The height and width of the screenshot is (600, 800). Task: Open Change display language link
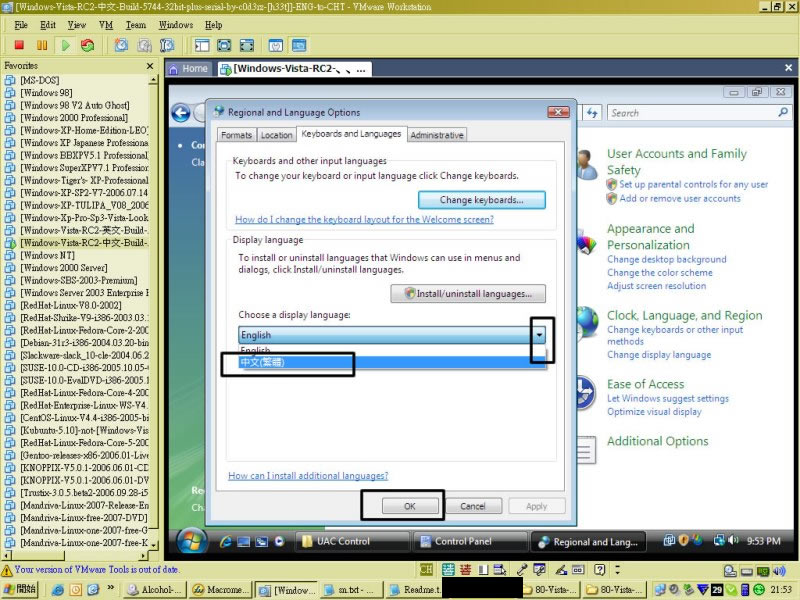(x=659, y=355)
